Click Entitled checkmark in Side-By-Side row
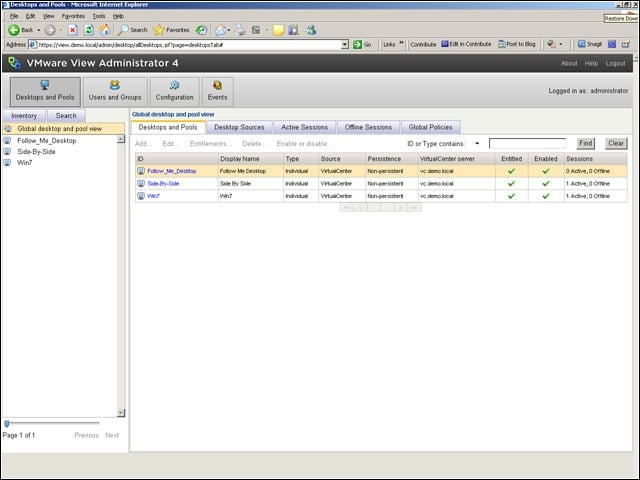The width and height of the screenshot is (640, 480). [511, 184]
